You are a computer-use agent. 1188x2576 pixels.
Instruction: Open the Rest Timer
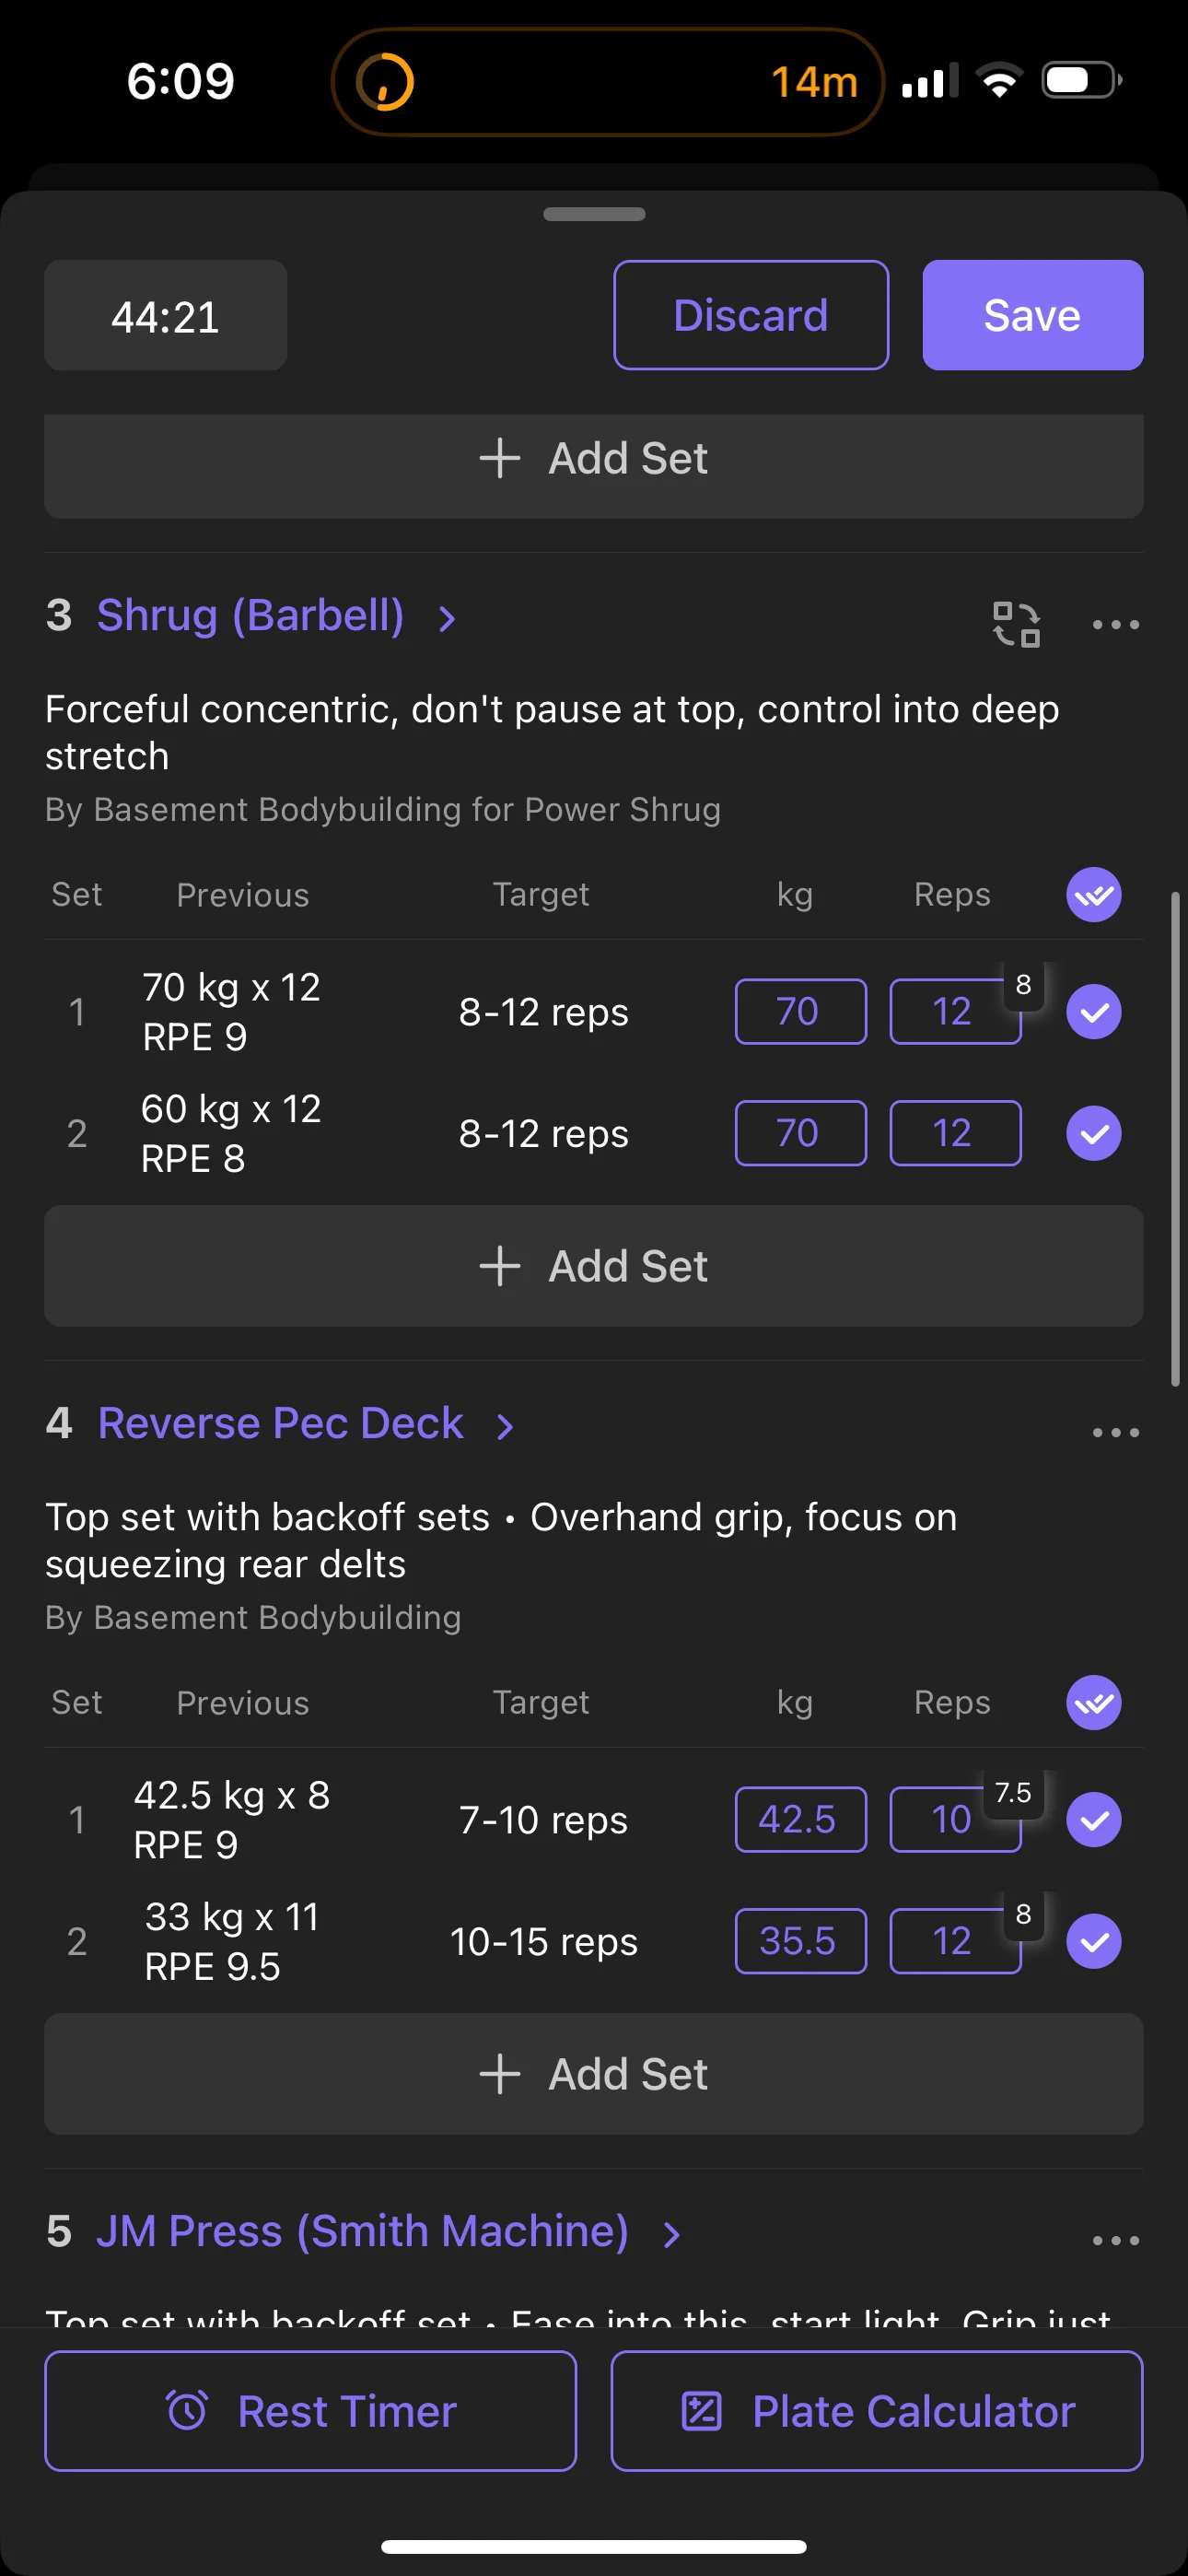click(x=310, y=2411)
